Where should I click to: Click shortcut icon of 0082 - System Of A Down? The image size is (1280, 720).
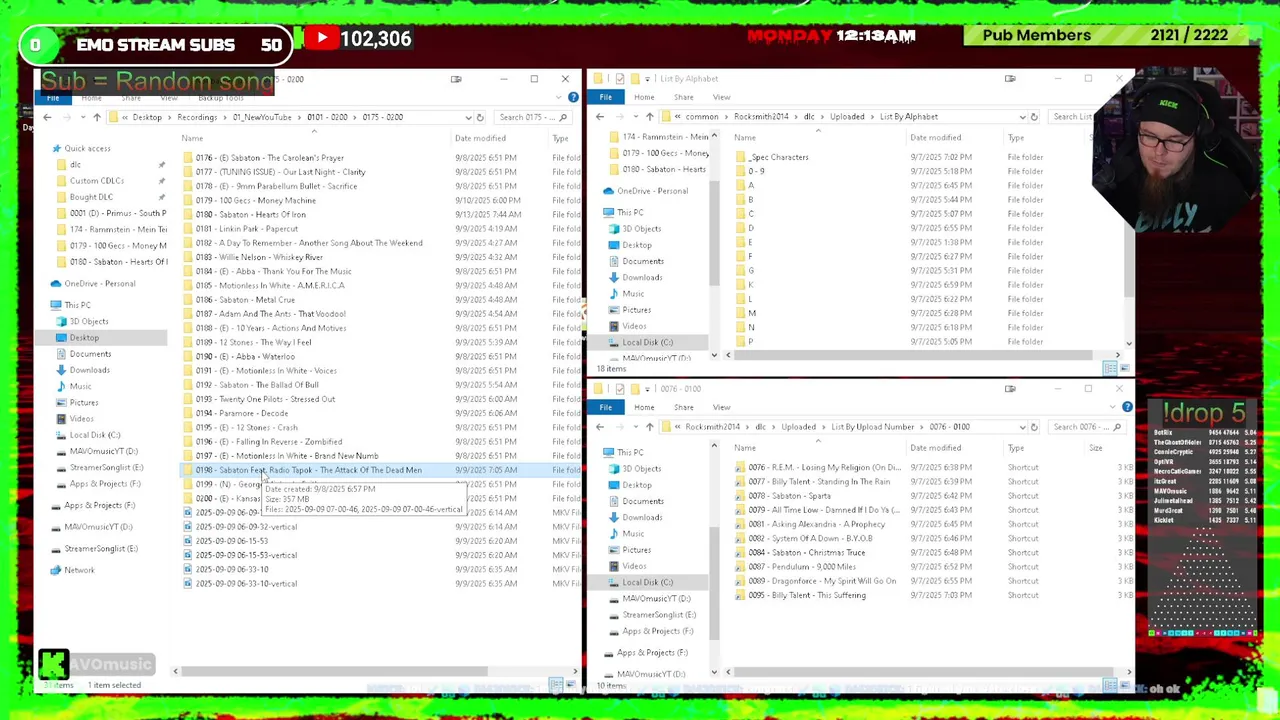[x=741, y=539]
